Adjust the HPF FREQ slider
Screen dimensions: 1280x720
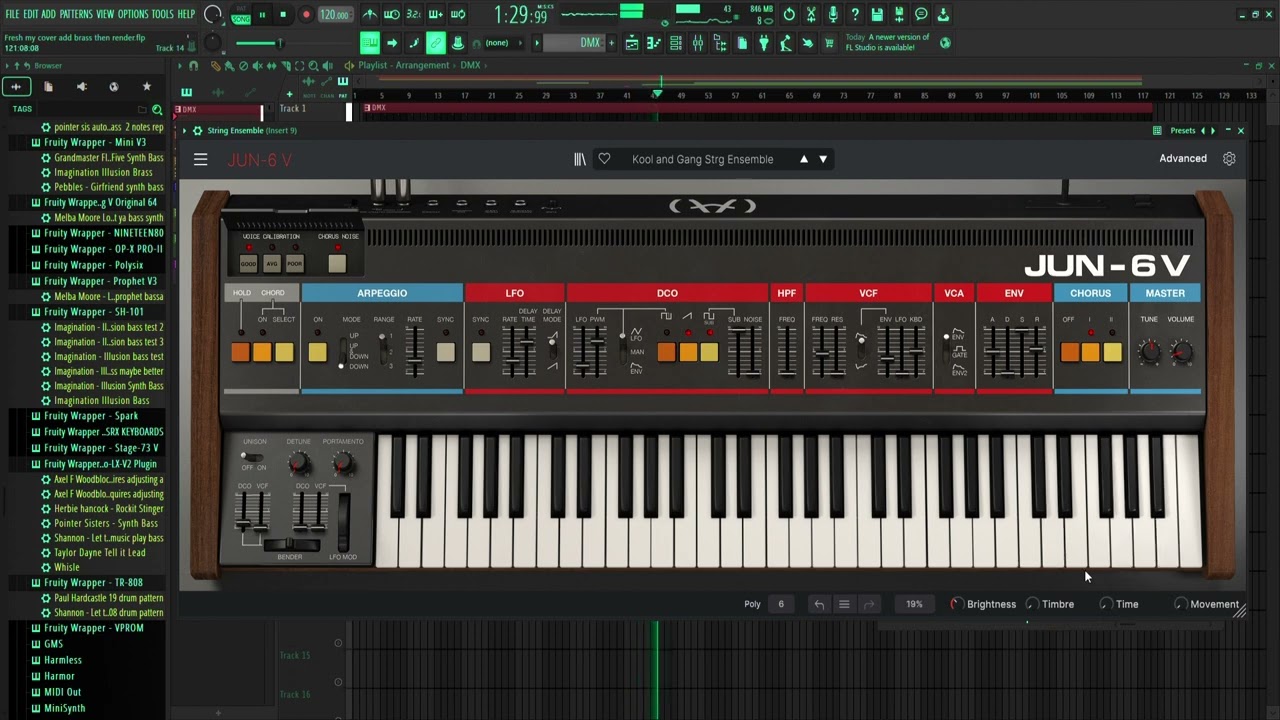(x=787, y=352)
